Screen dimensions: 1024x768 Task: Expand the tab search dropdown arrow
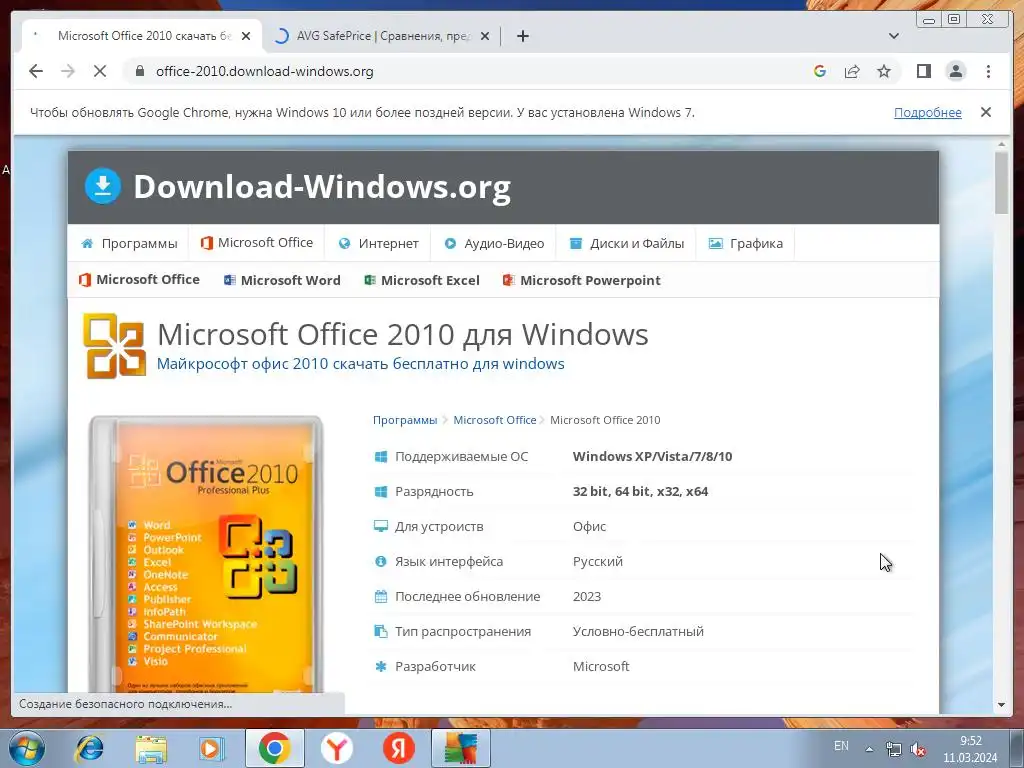(x=894, y=36)
